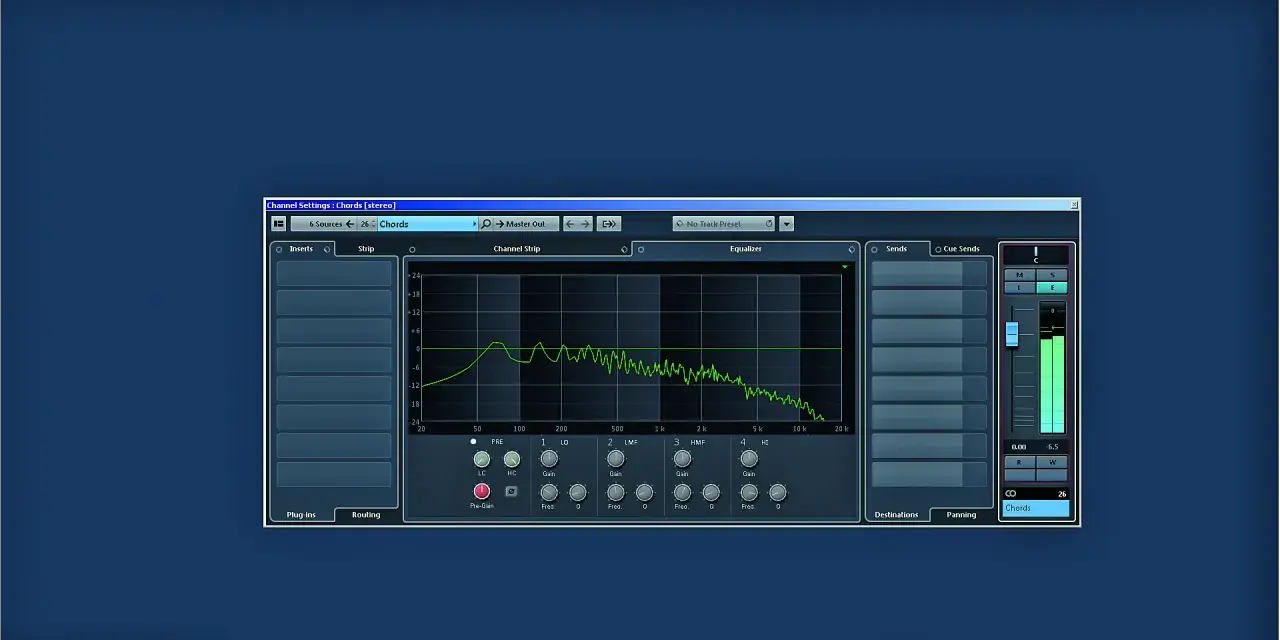Select the Plug-ins bottom tab
Screen dimensions: 1280x640
301,515
